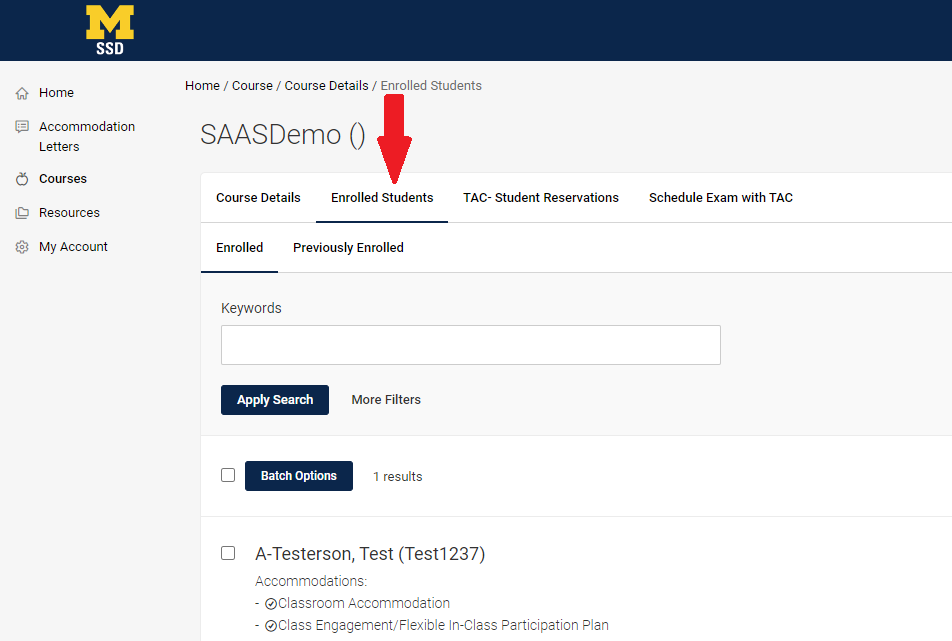Go to Home via the breadcrumb
The width and height of the screenshot is (952, 641).
(202, 85)
